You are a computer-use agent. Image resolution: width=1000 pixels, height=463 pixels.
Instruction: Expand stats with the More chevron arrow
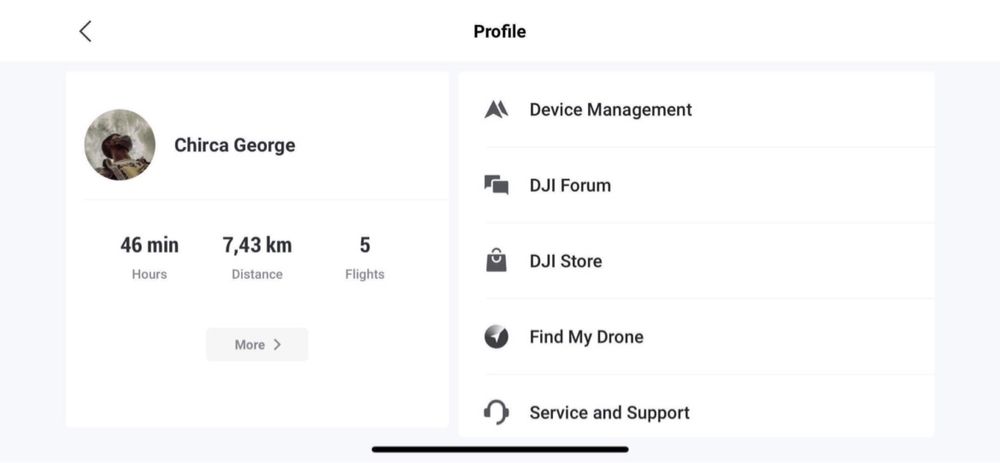tap(277, 345)
